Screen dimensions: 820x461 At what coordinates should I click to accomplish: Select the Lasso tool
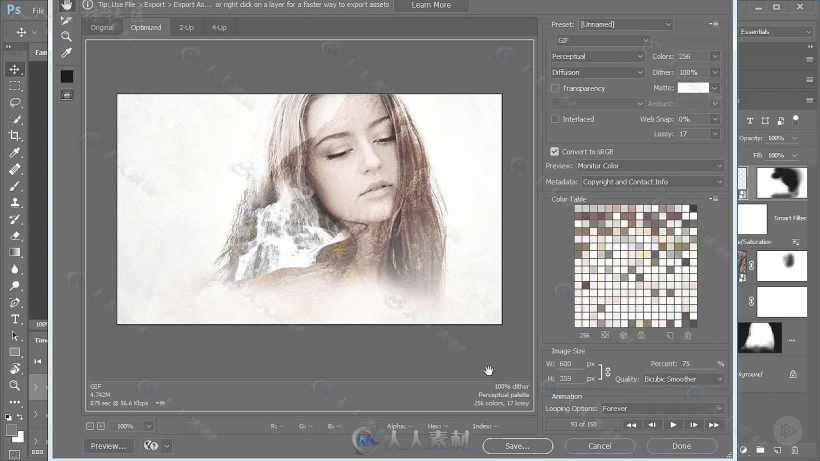[15, 102]
